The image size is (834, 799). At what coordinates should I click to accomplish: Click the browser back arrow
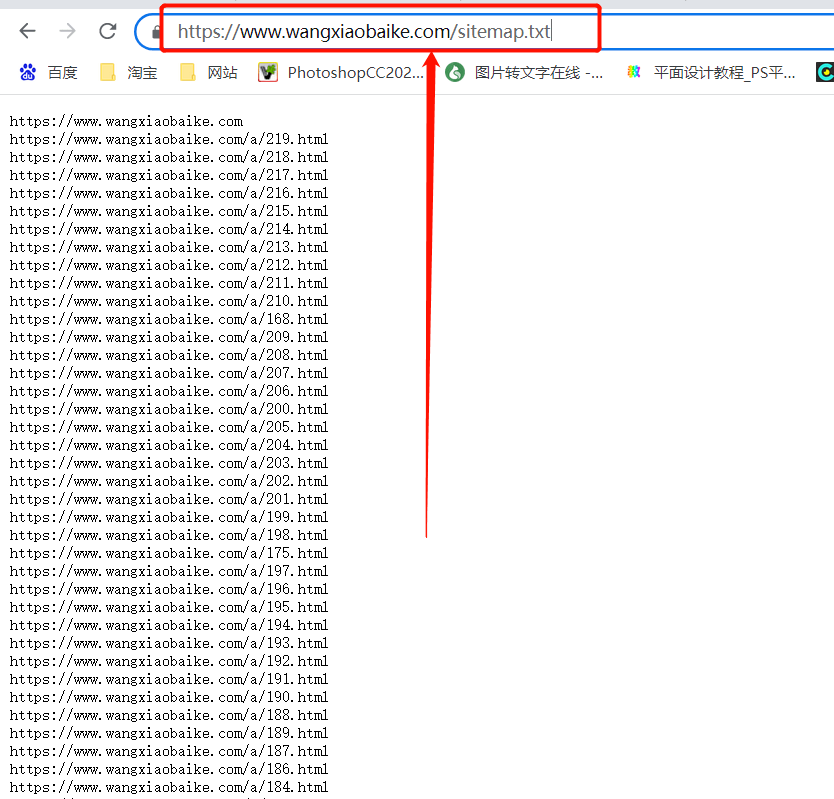tap(28, 31)
